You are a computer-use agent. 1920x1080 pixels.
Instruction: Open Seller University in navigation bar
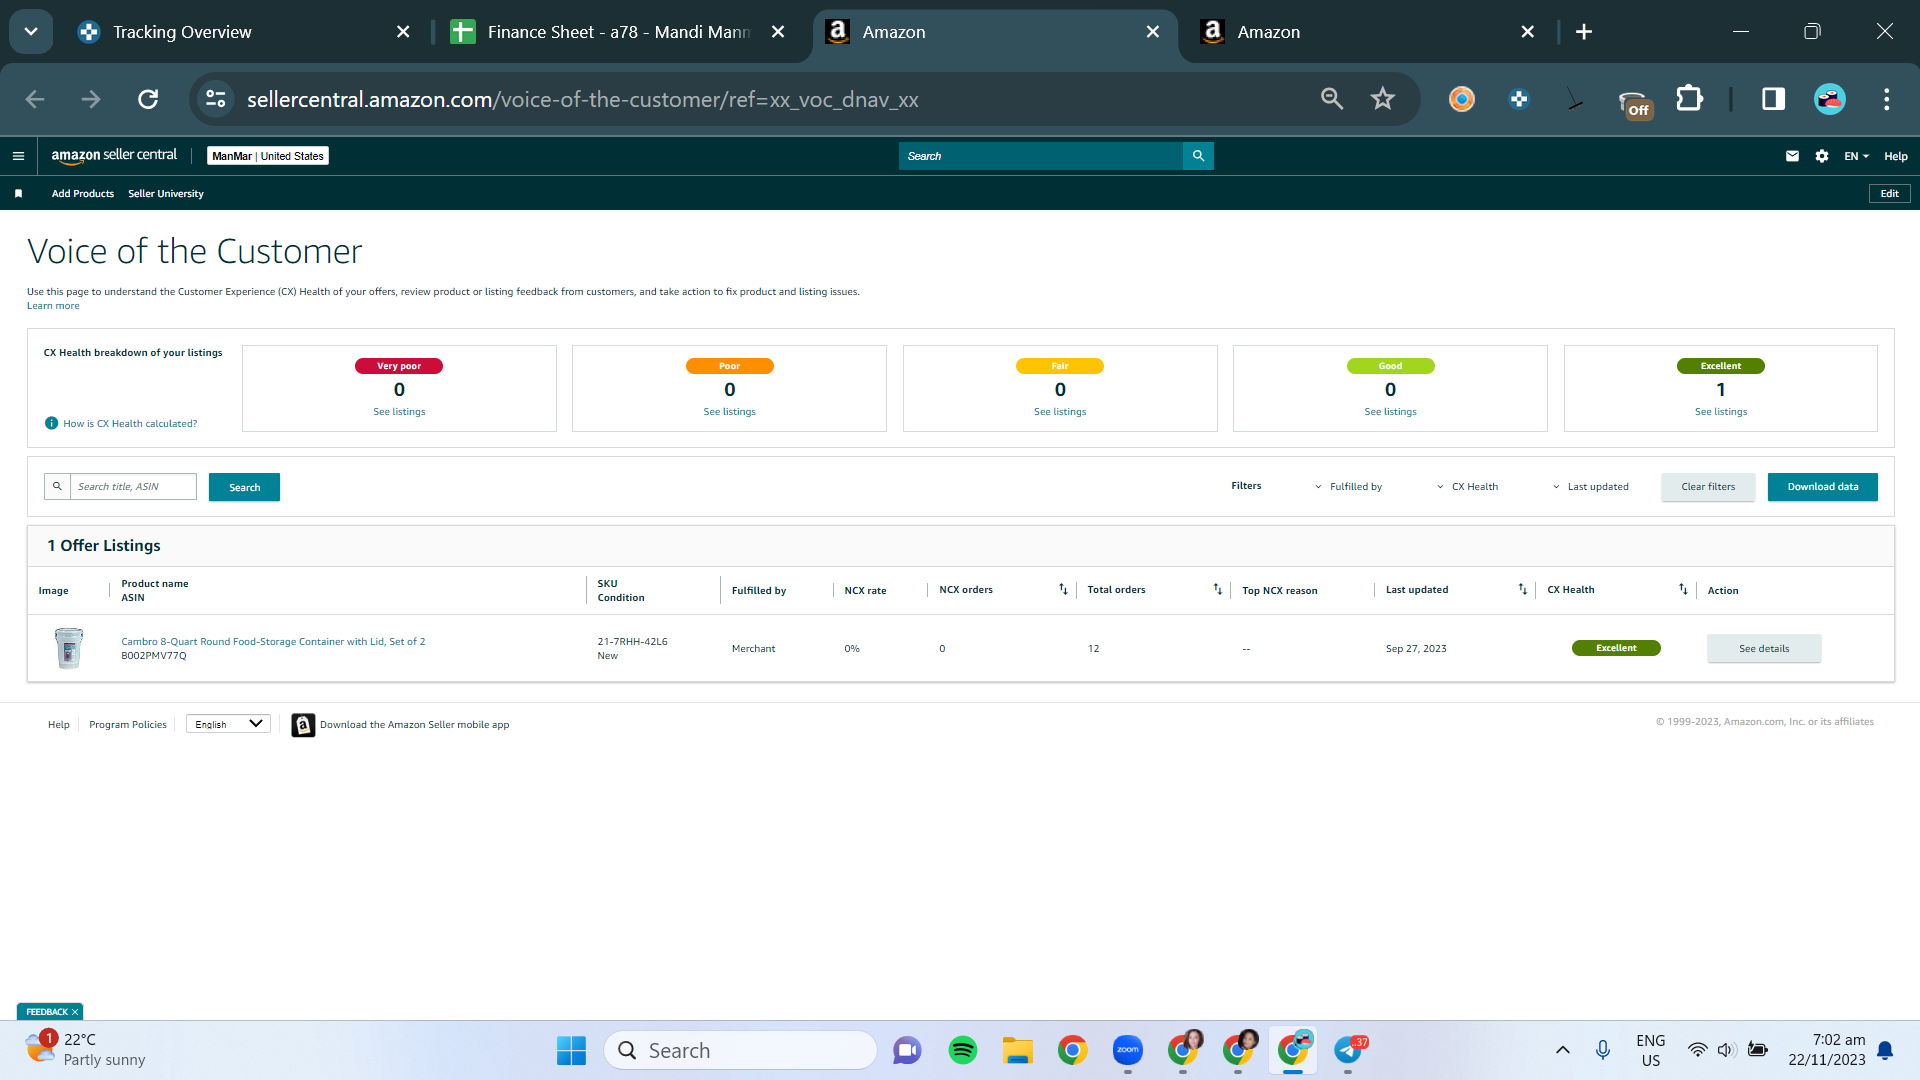[166, 194]
